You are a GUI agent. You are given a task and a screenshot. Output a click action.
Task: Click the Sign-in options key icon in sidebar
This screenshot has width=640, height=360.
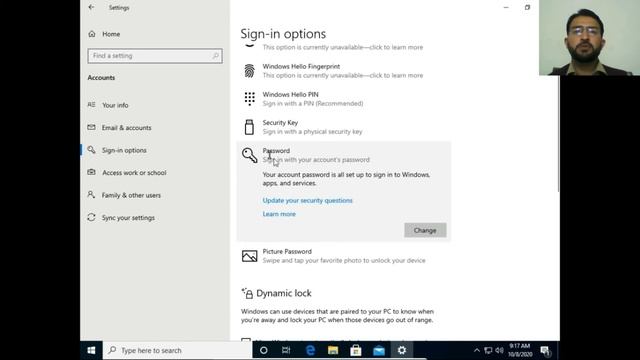pyautogui.click(x=91, y=150)
